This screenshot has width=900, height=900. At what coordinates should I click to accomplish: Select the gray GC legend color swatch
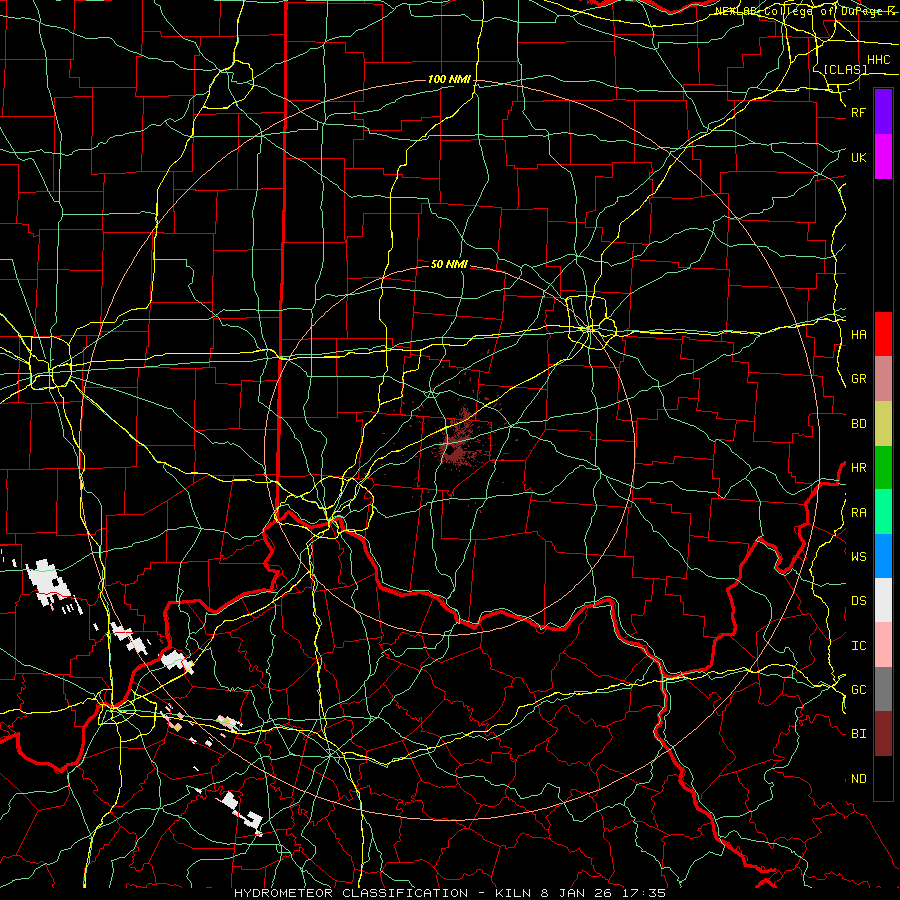[883, 689]
